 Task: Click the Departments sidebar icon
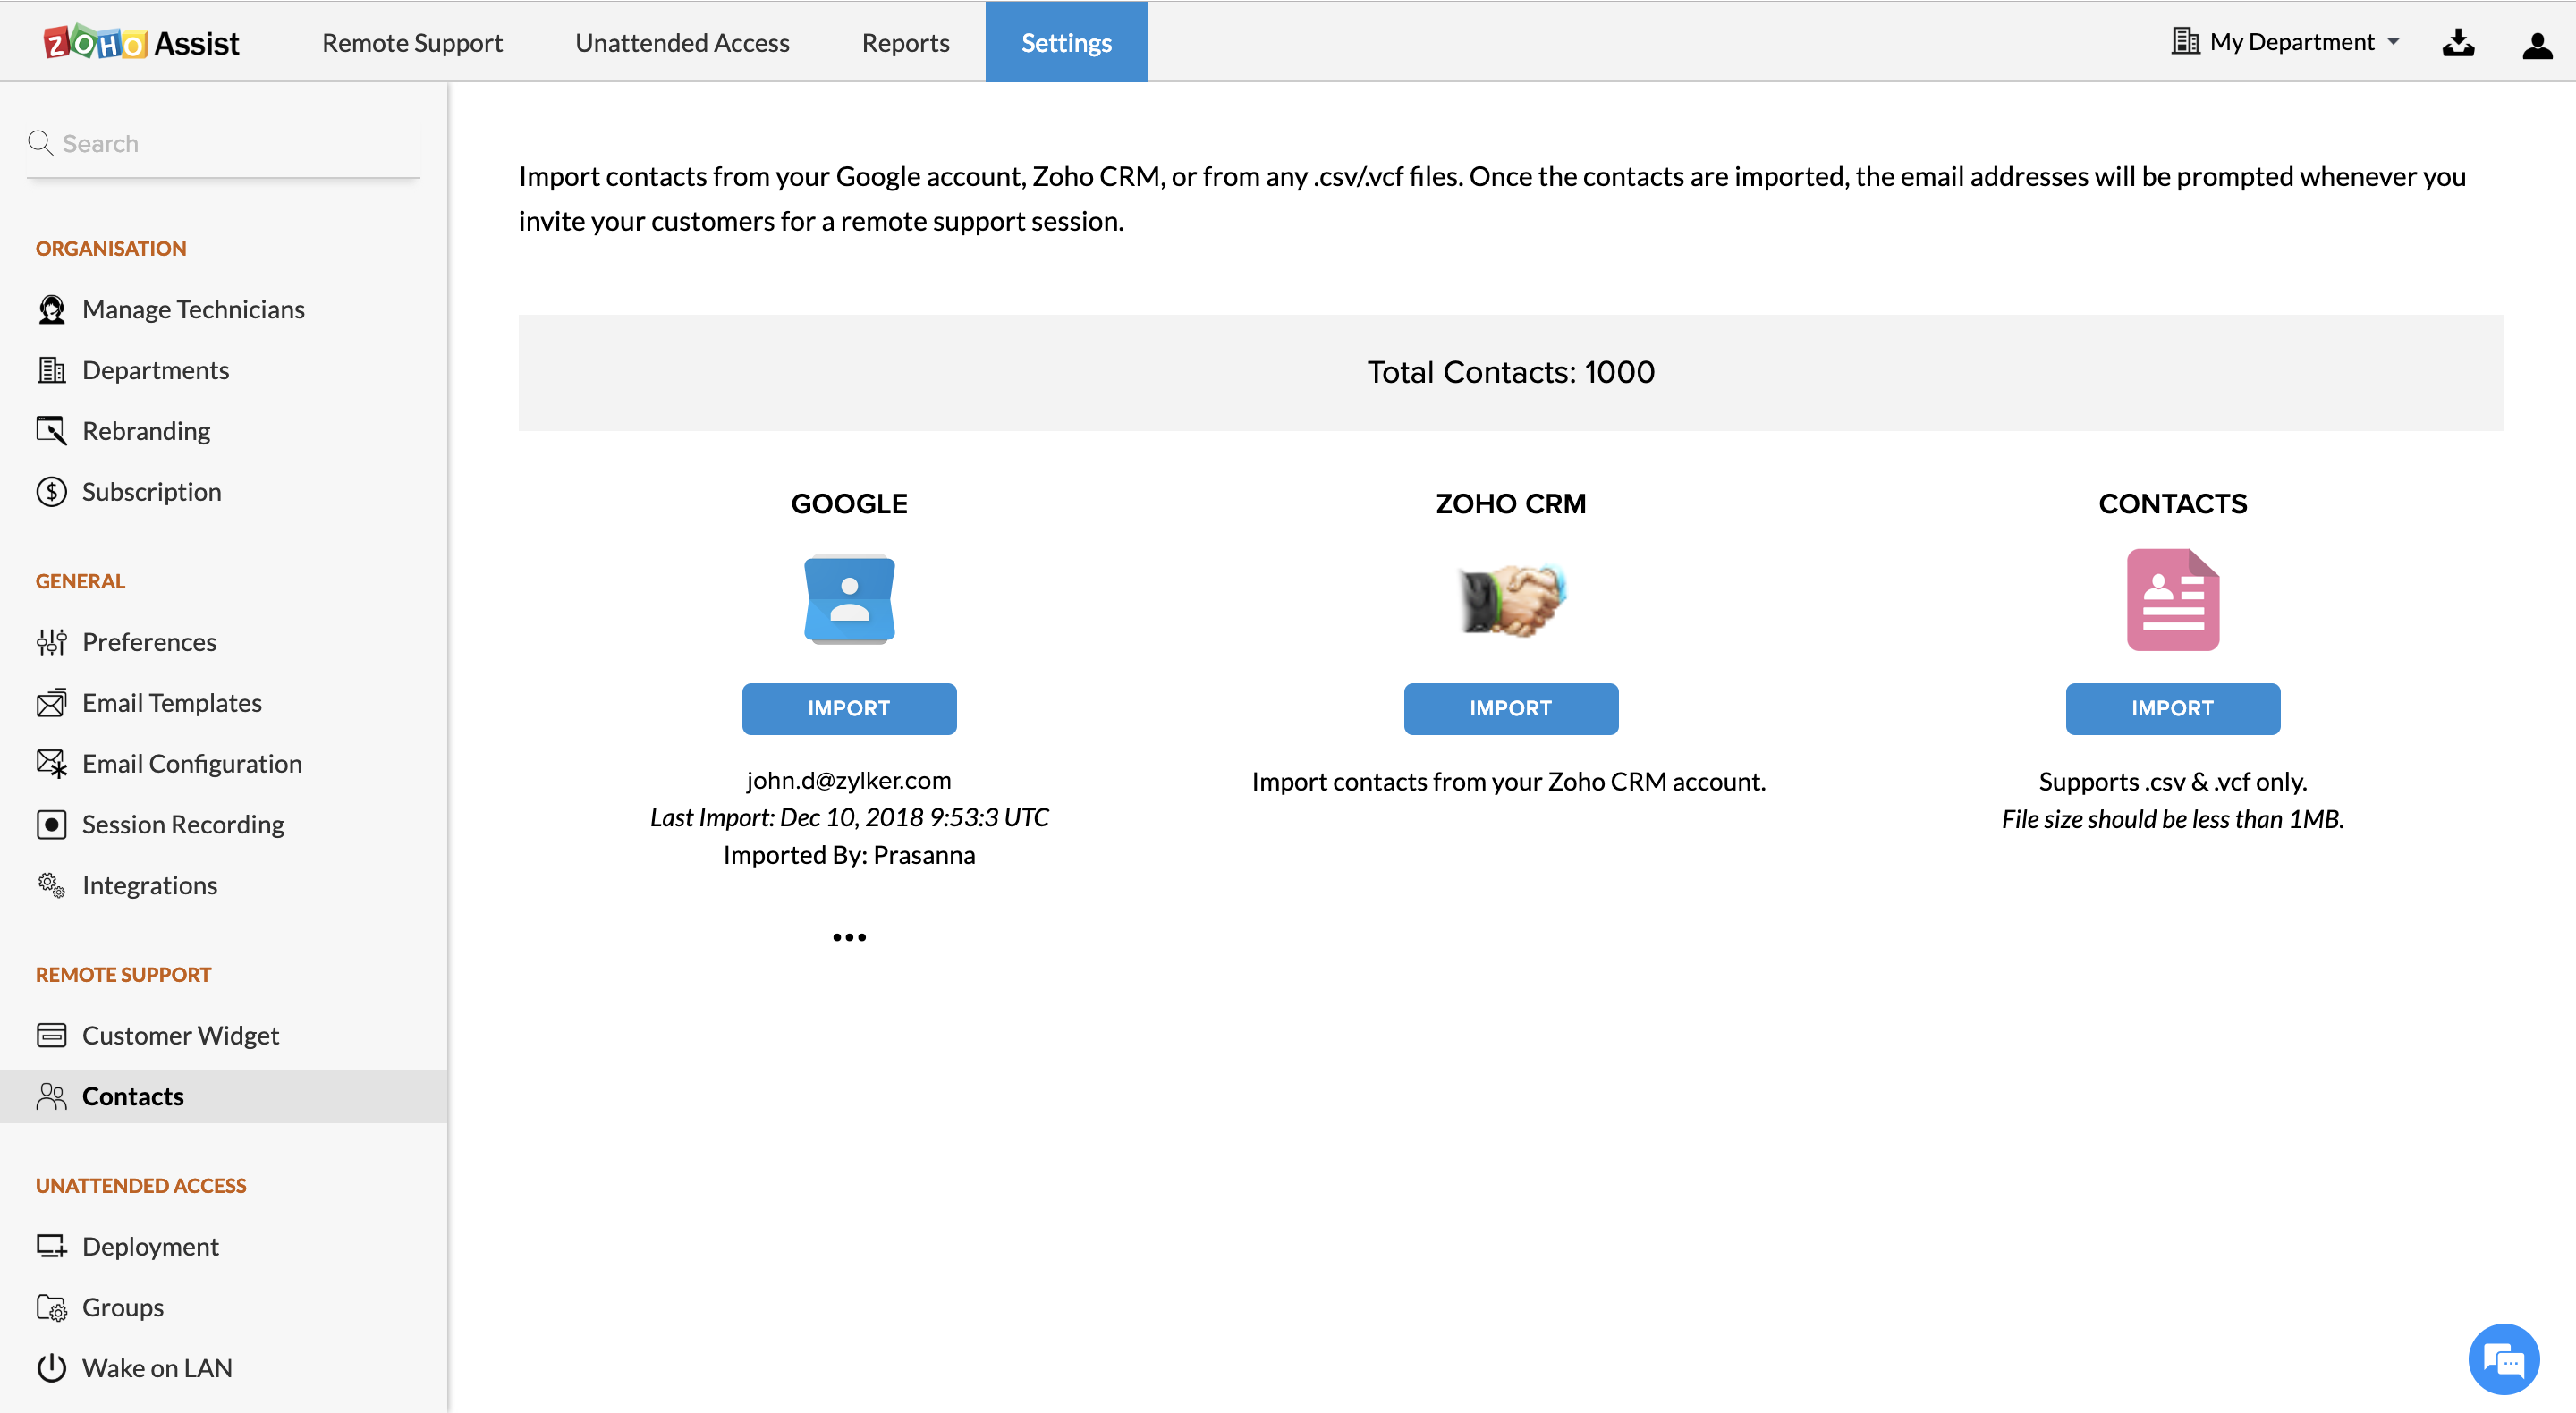(50, 369)
